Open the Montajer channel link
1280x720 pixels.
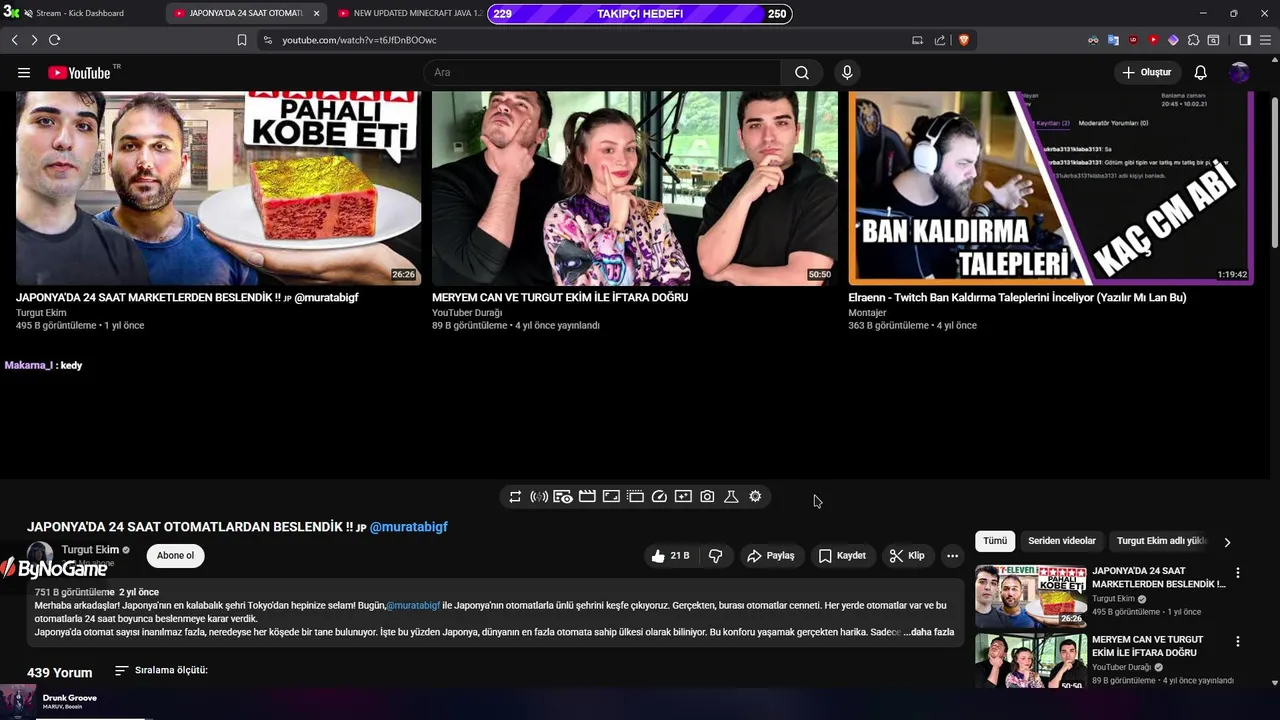(867, 313)
